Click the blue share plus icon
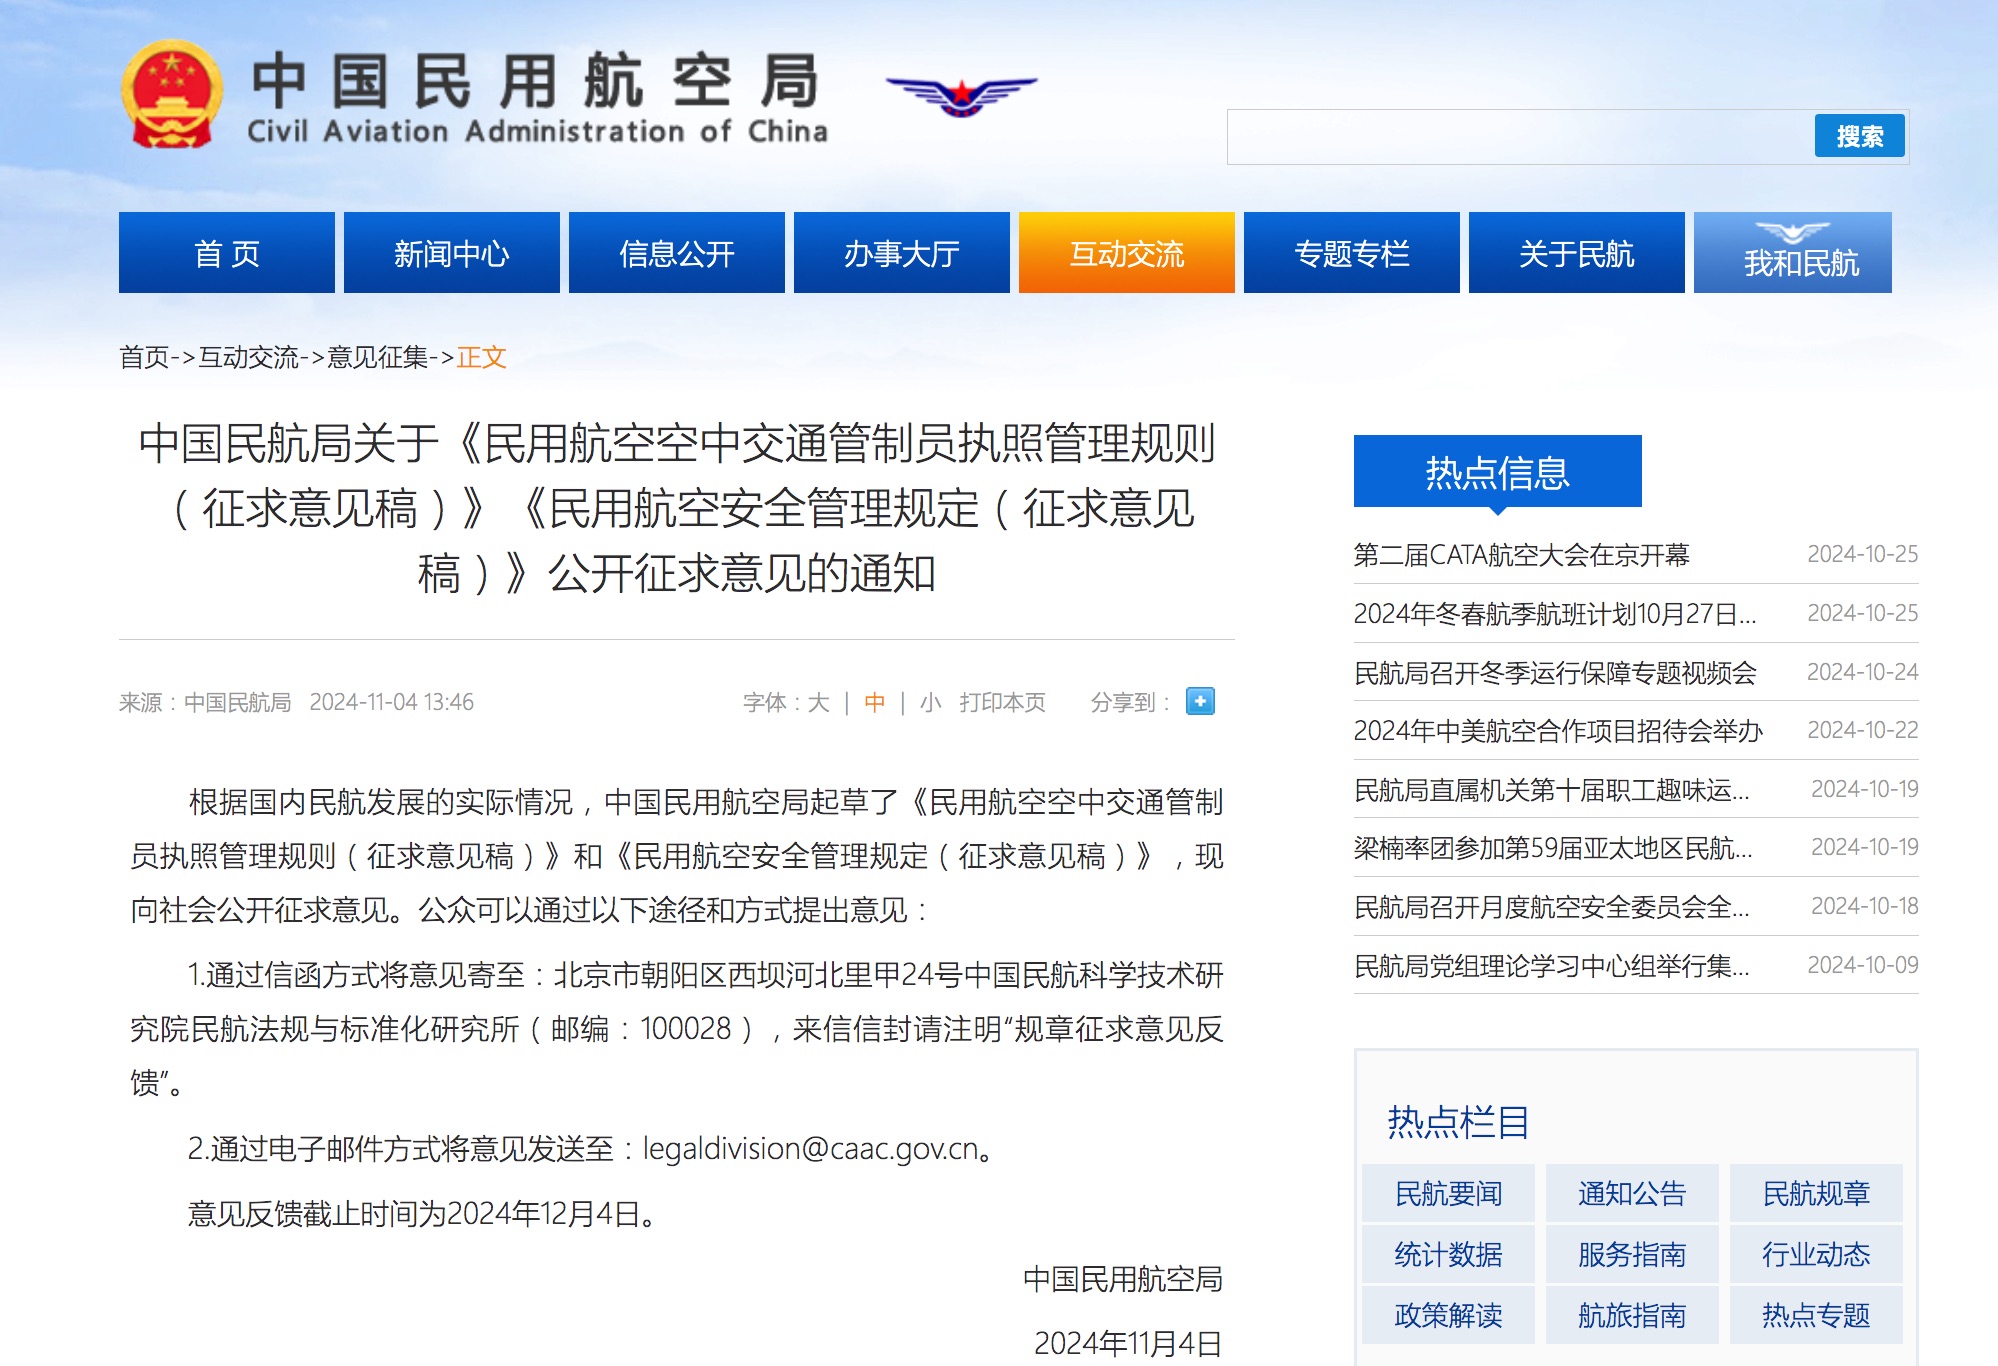 point(1200,701)
